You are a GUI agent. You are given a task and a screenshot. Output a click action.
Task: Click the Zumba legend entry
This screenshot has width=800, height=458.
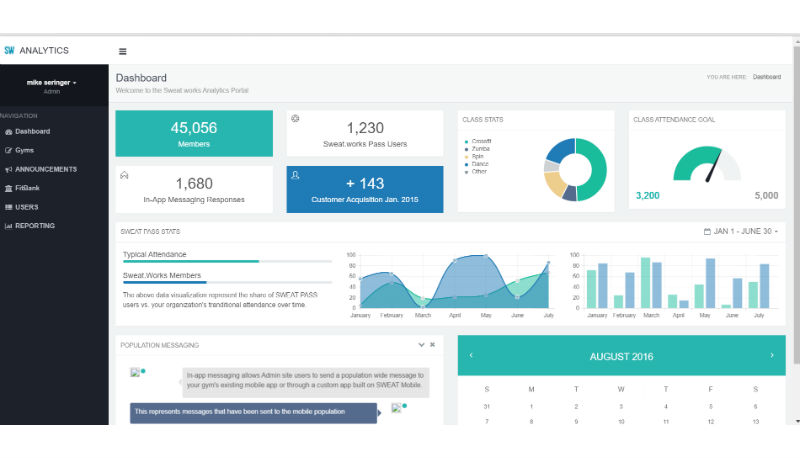pos(478,149)
